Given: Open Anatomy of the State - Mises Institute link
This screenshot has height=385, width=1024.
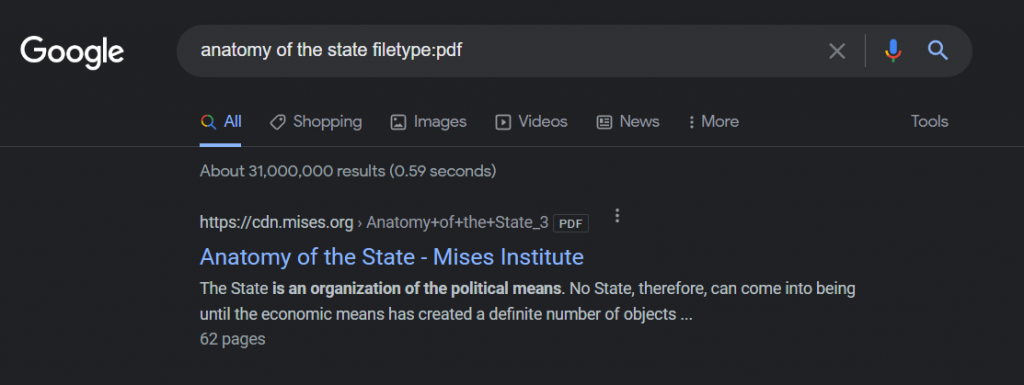Looking at the screenshot, I should click(x=391, y=256).
